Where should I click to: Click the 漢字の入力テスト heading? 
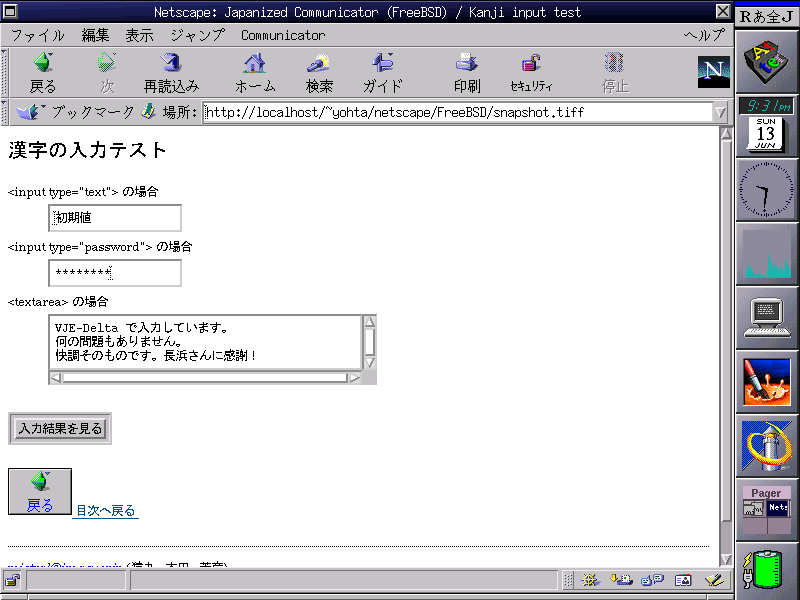point(87,150)
